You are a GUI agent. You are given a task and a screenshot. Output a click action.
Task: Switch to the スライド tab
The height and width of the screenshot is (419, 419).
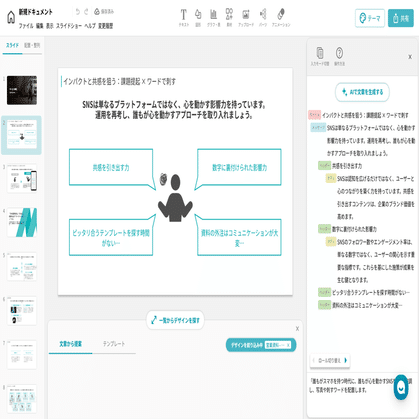(x=13, y=45)
